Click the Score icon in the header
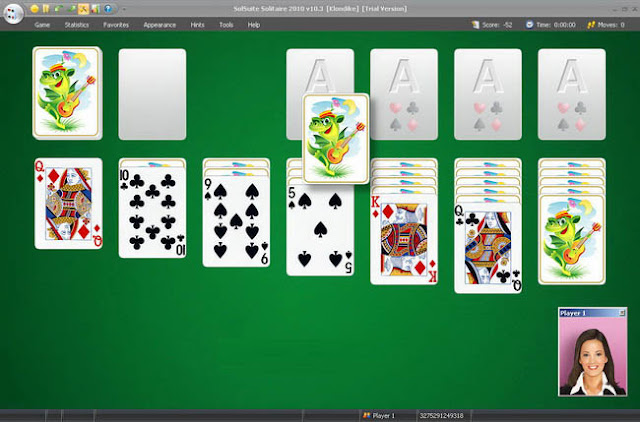Image resolution: width=640 pixels, height=422 pixels. tap(476, 25)
